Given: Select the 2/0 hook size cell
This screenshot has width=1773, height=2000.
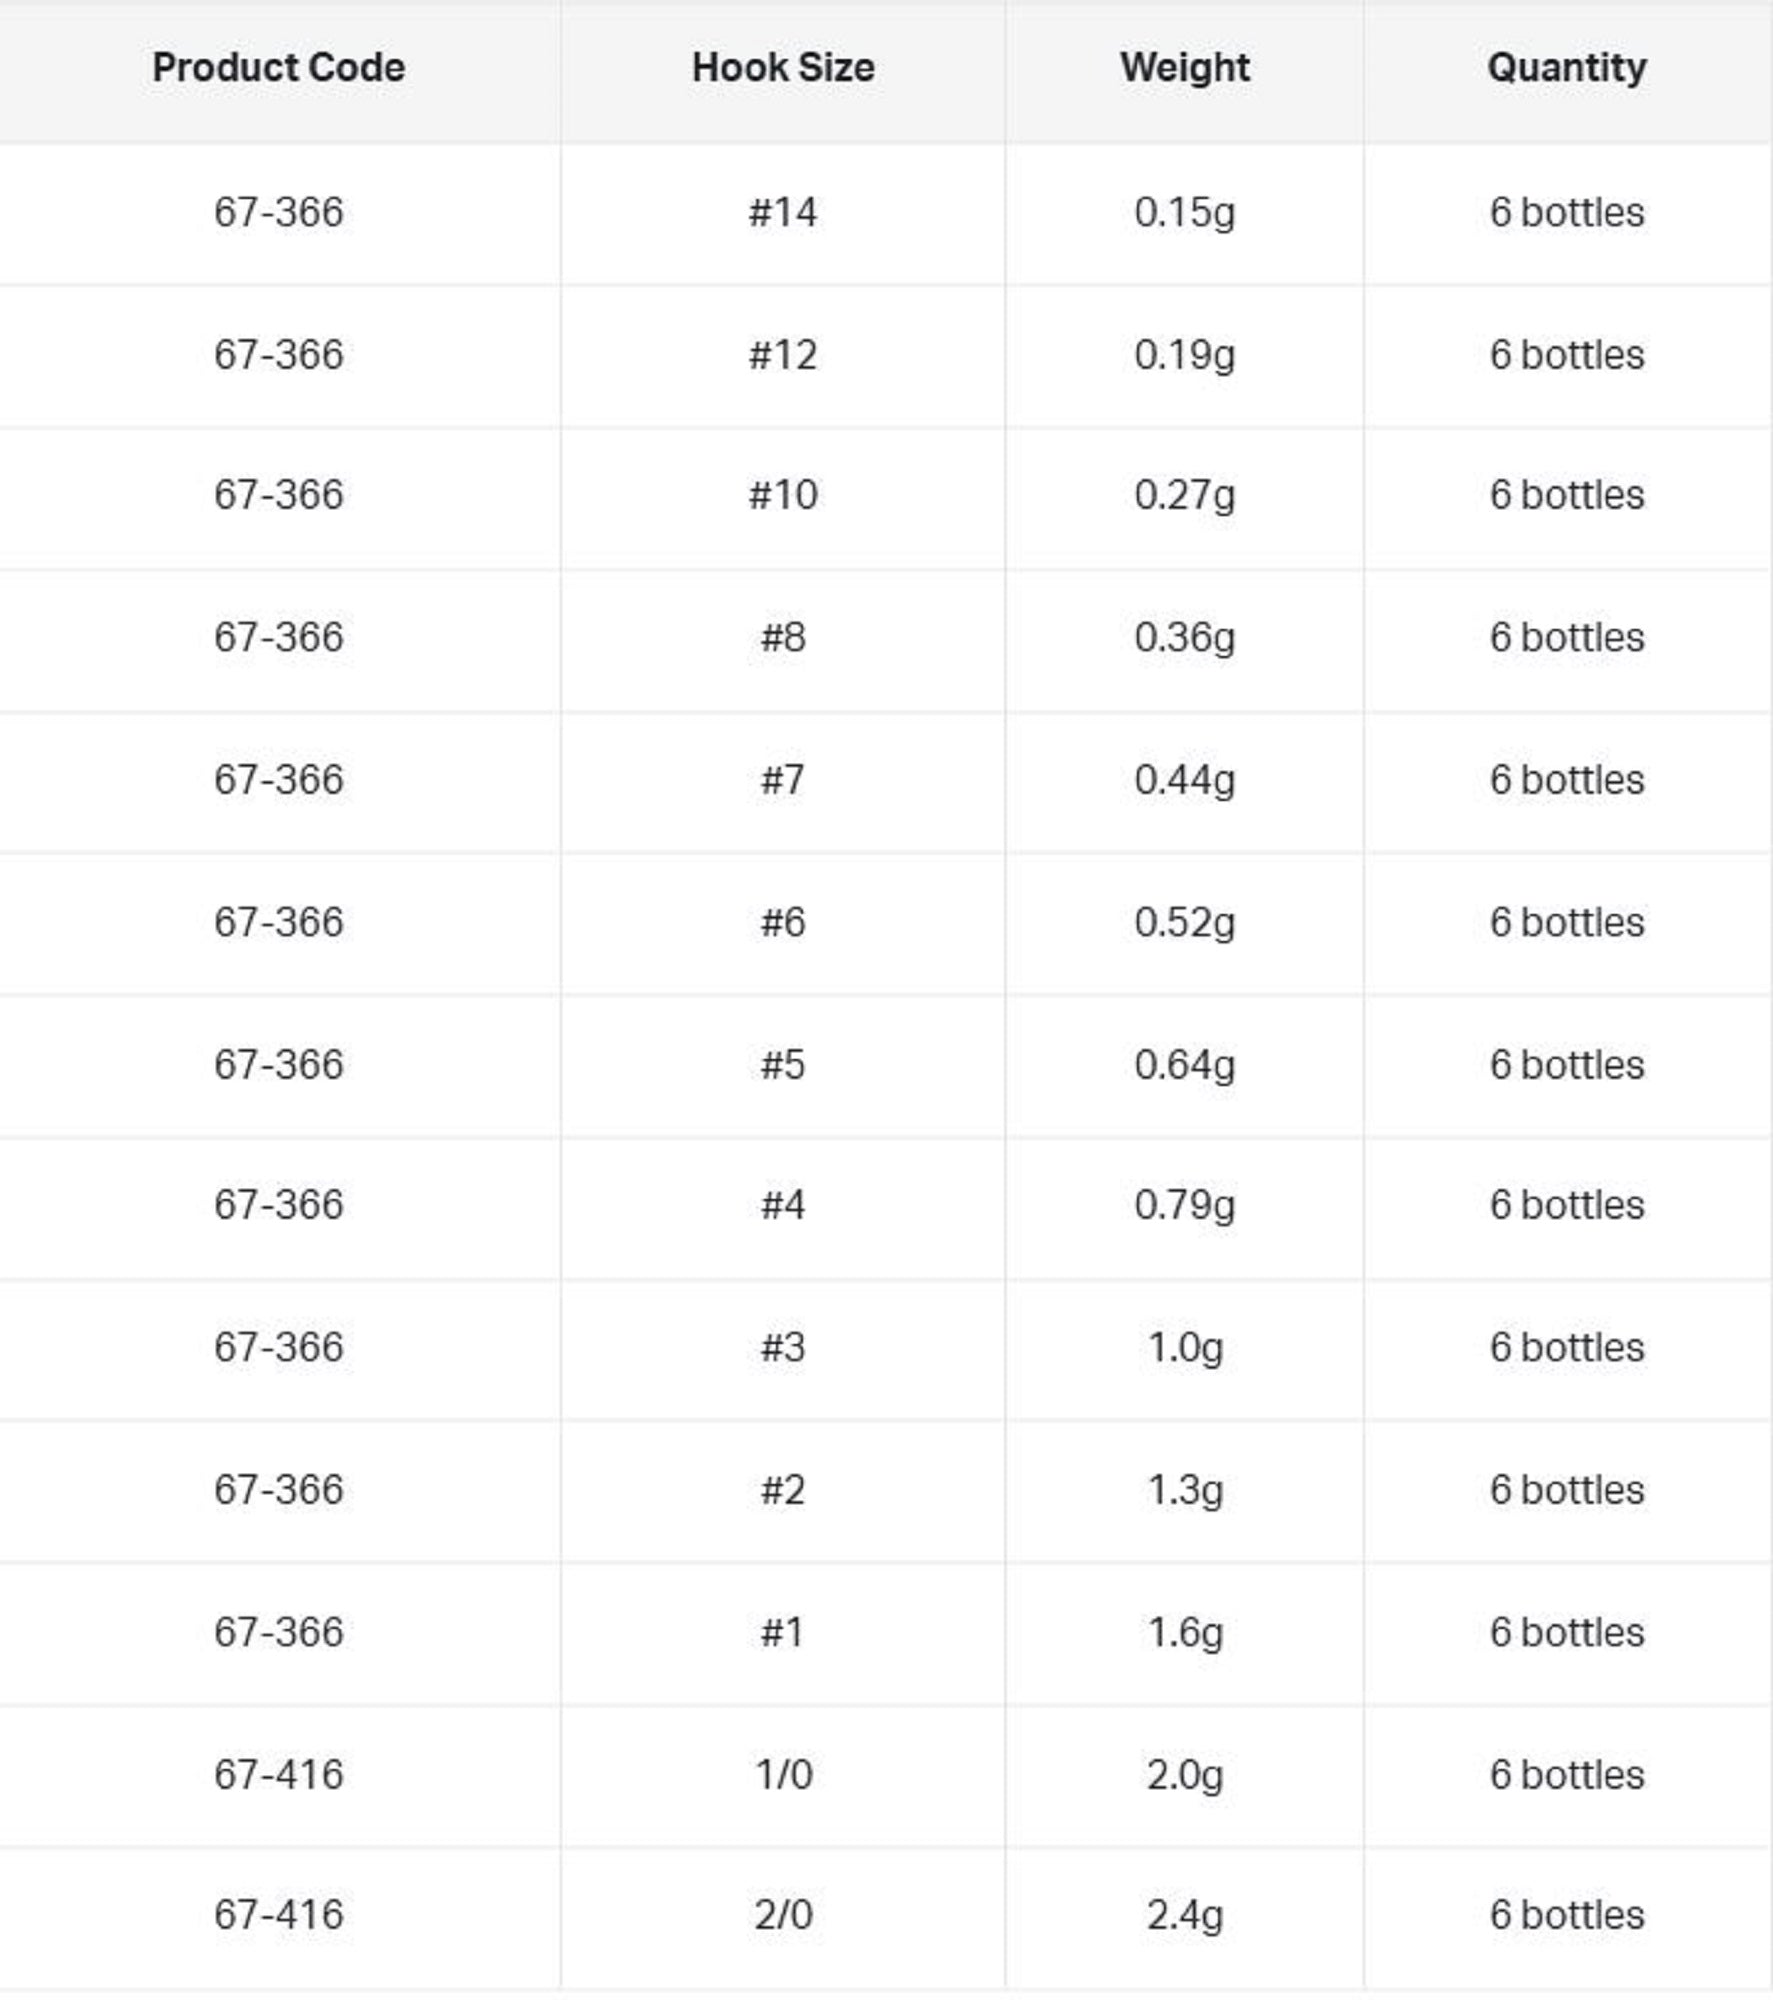Looking at the screenshot, I should 783,1915.
